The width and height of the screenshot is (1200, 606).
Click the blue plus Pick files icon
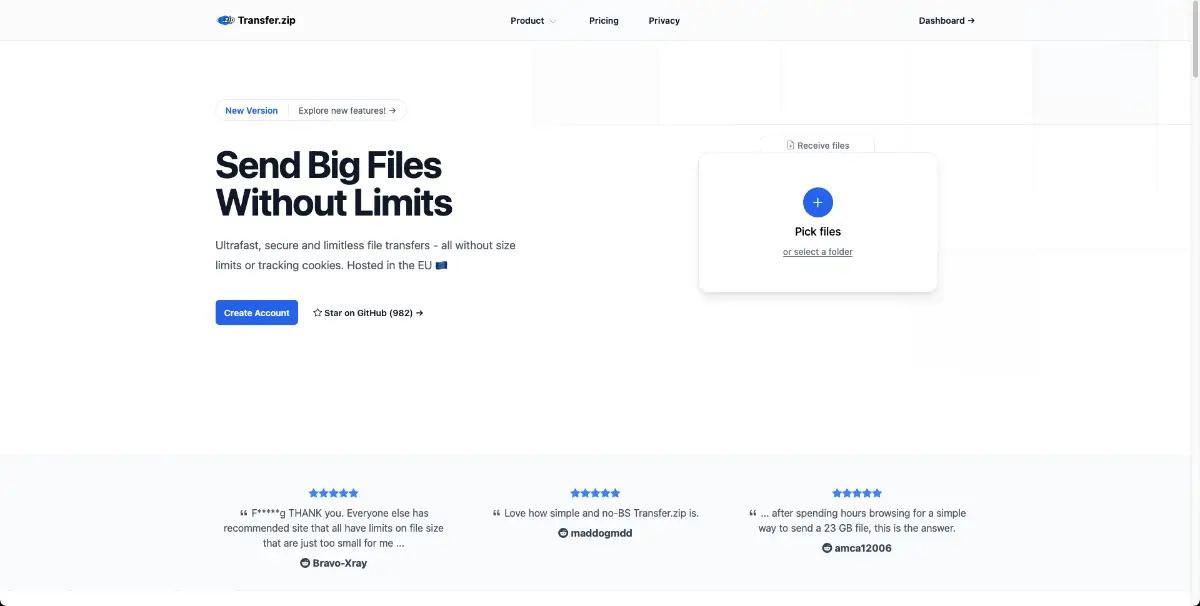click(818, 202)
